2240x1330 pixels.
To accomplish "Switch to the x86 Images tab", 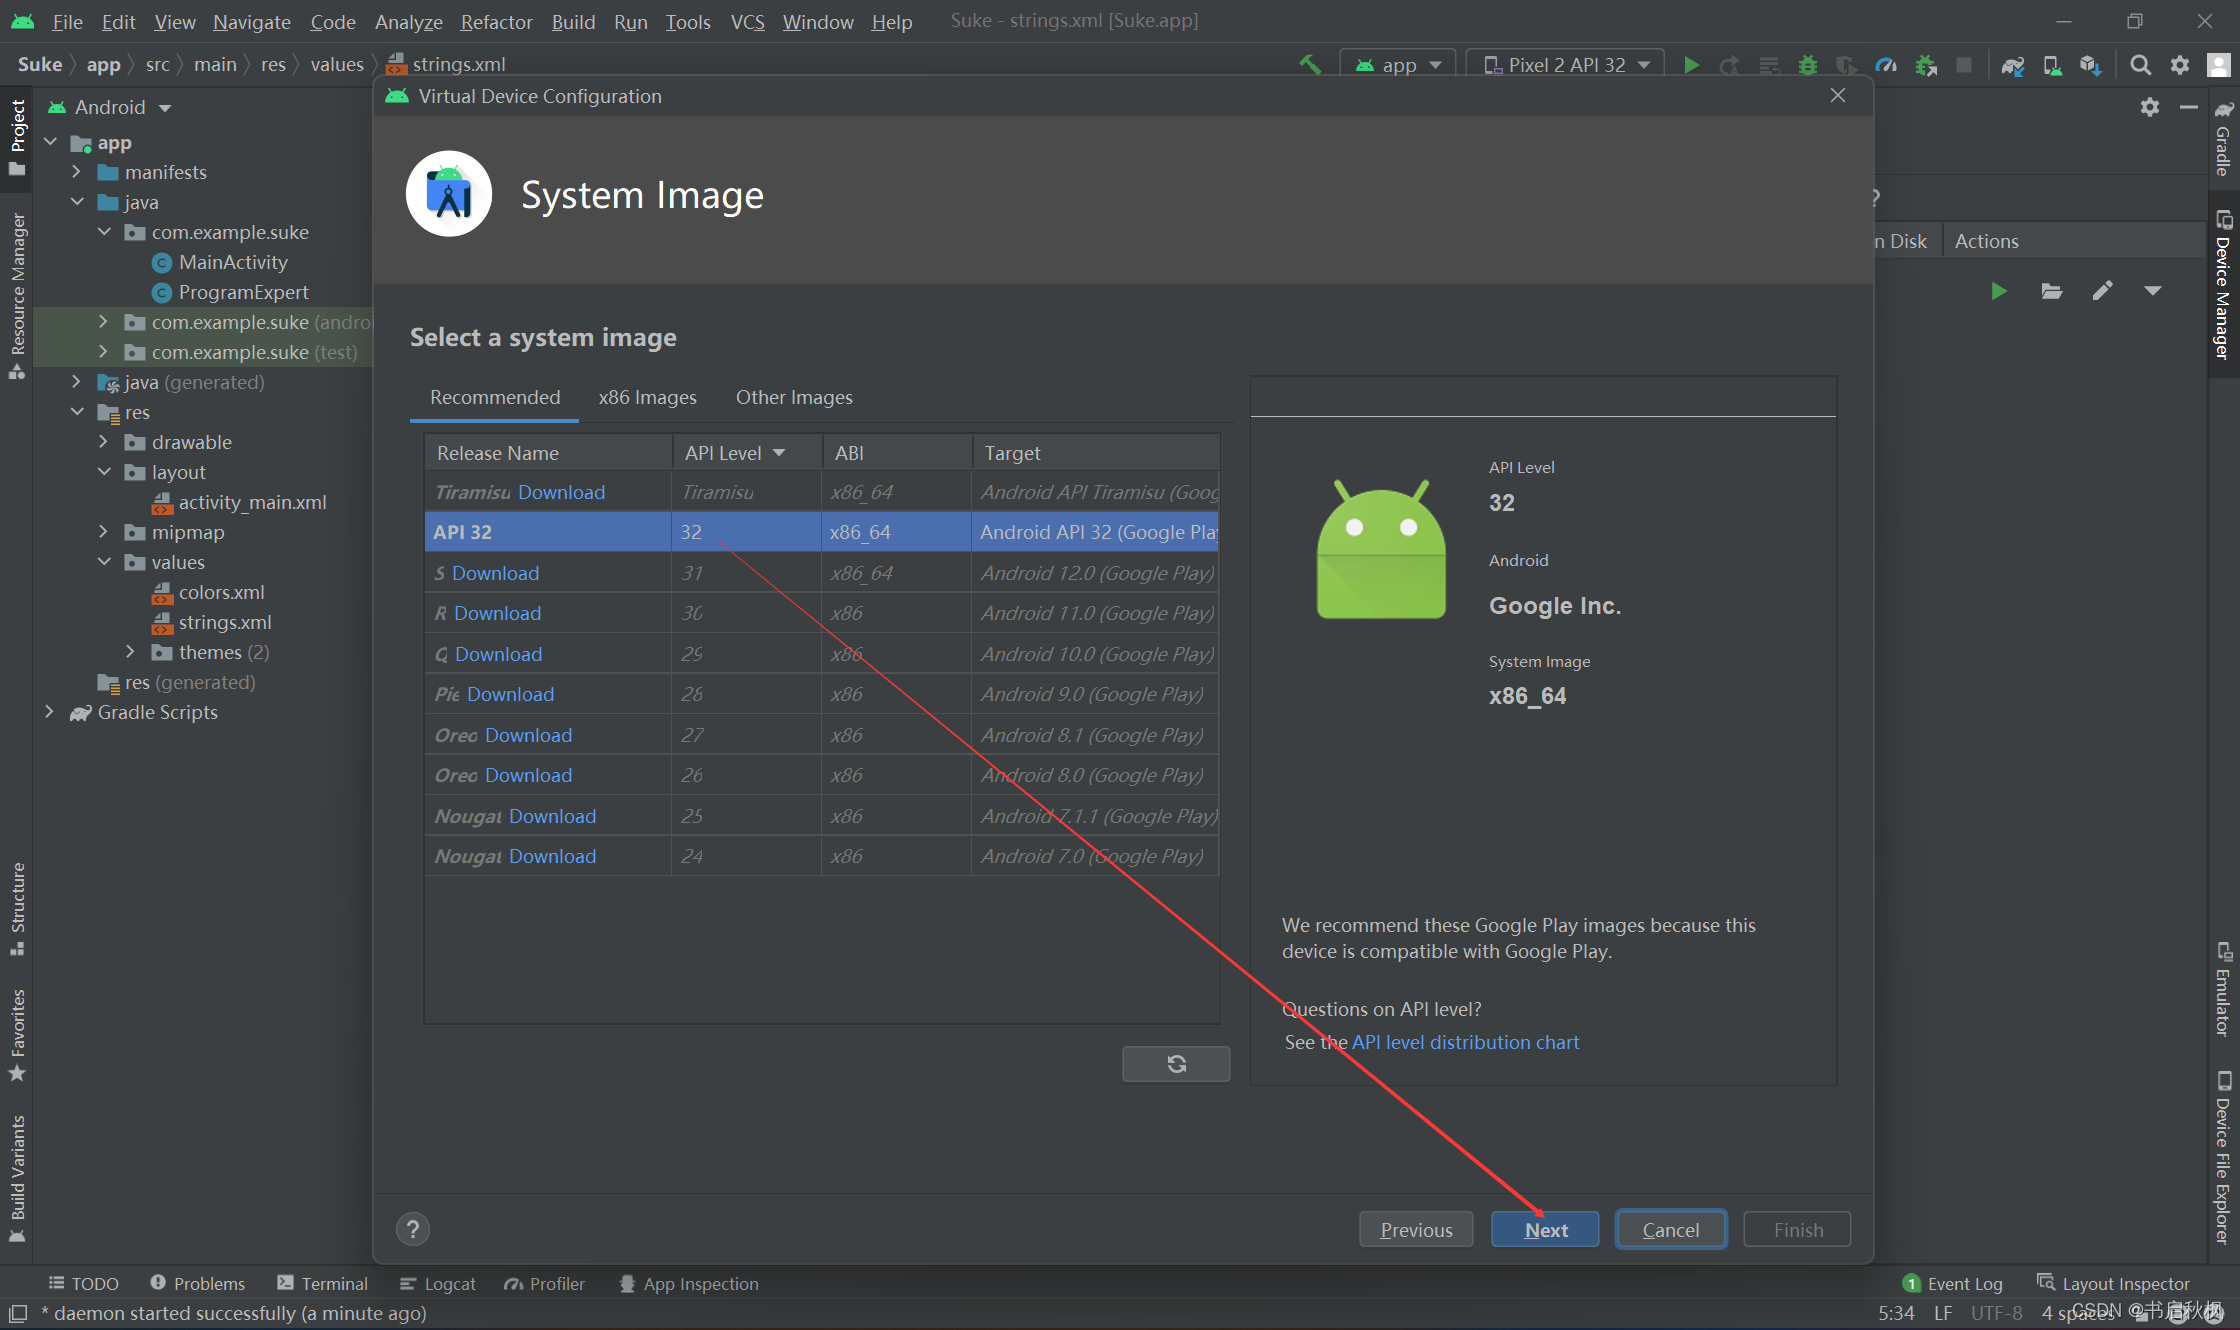I will coord(647,397).
